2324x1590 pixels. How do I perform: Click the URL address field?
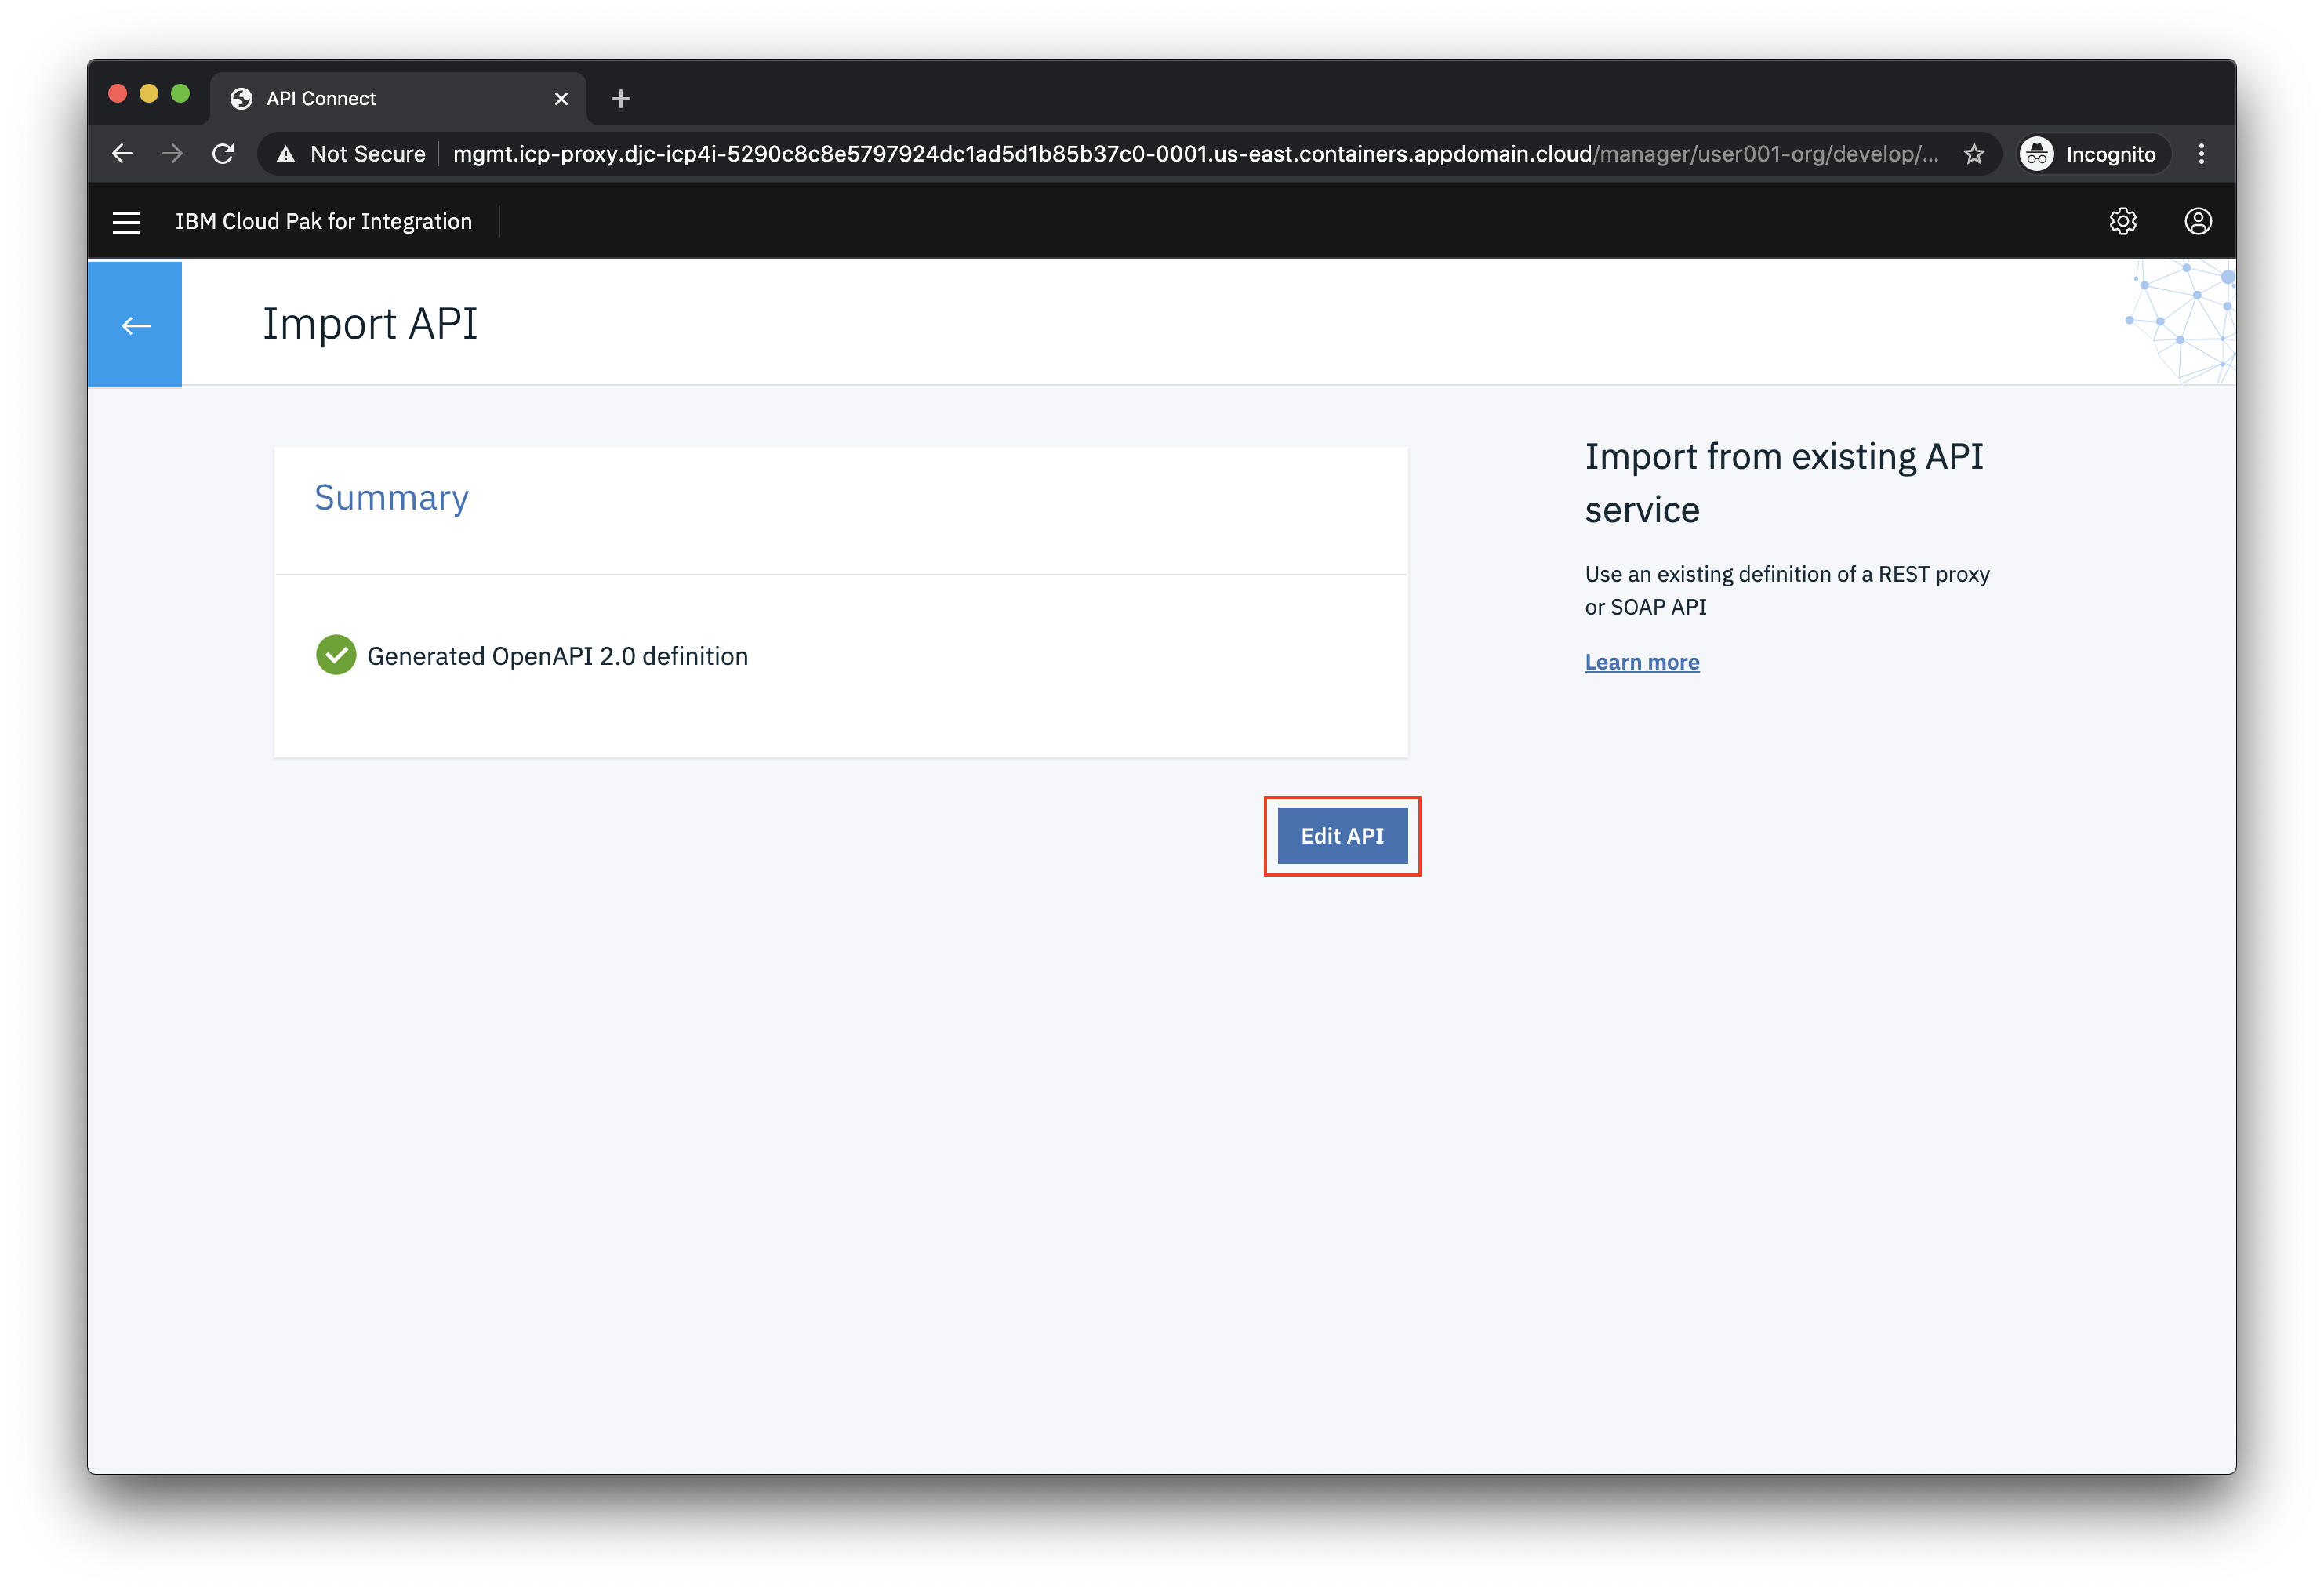coord(1100,154)
